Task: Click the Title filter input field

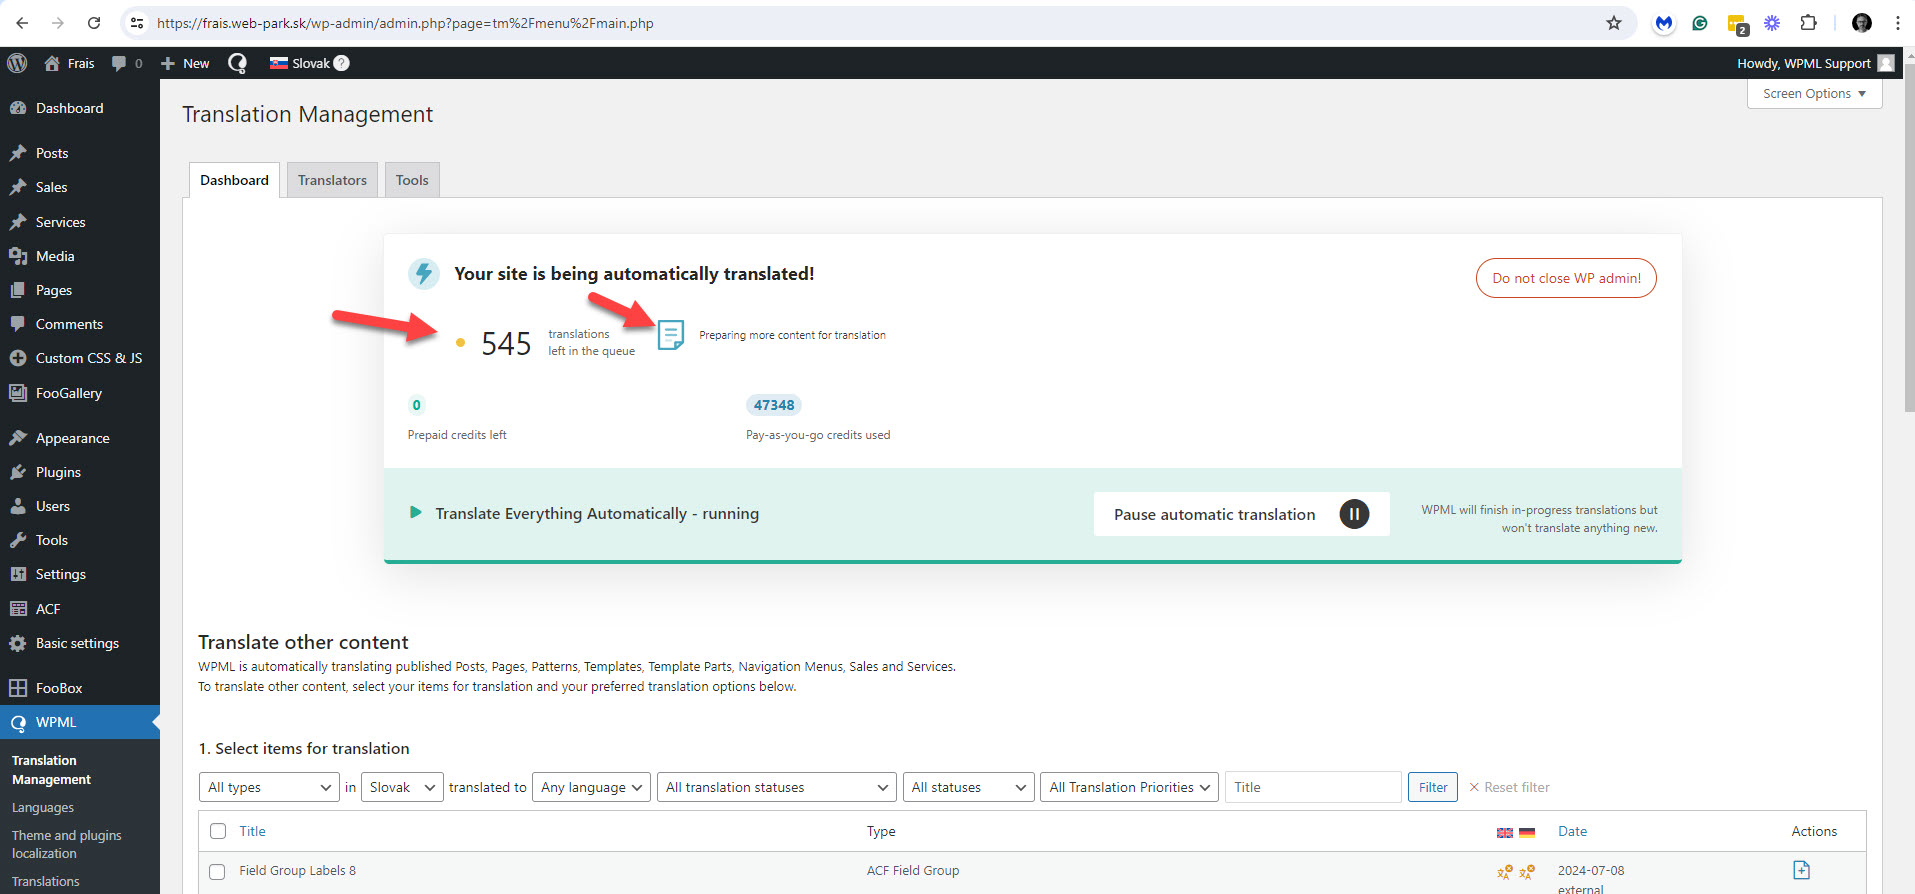Action: [x=1313, y=787]
